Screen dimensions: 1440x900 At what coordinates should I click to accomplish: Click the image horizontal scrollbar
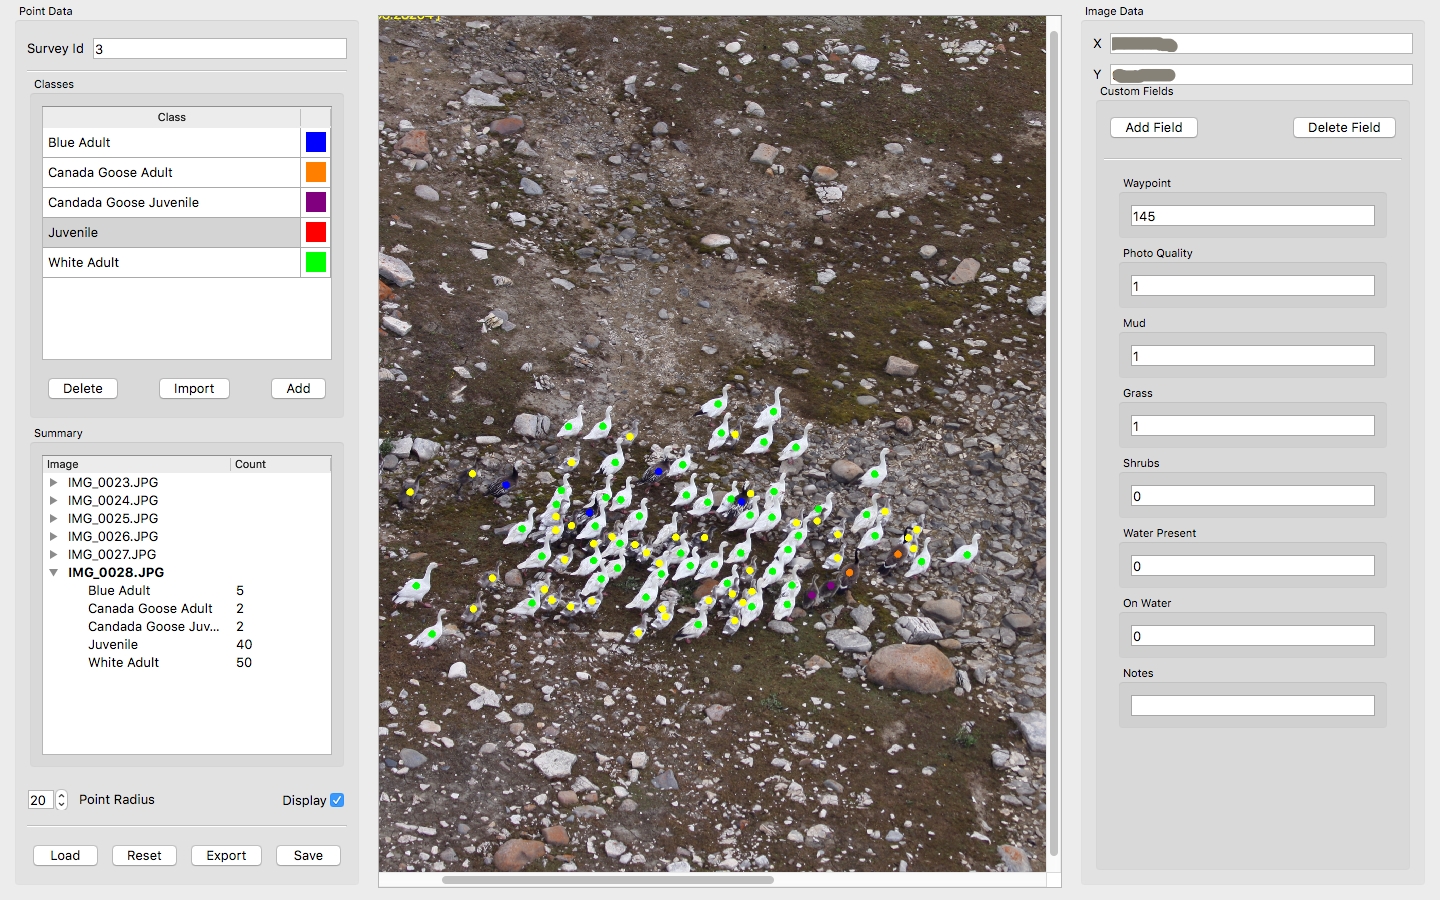click(608, 880)
